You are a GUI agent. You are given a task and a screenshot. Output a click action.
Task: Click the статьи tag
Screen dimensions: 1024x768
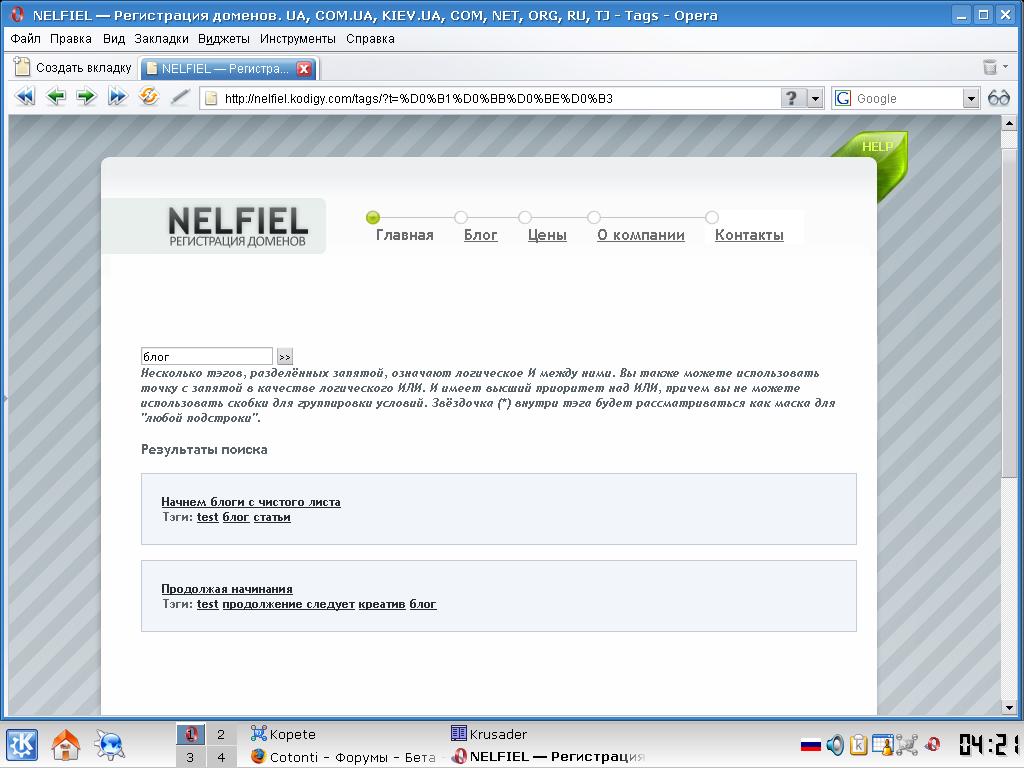click(272, 517)
